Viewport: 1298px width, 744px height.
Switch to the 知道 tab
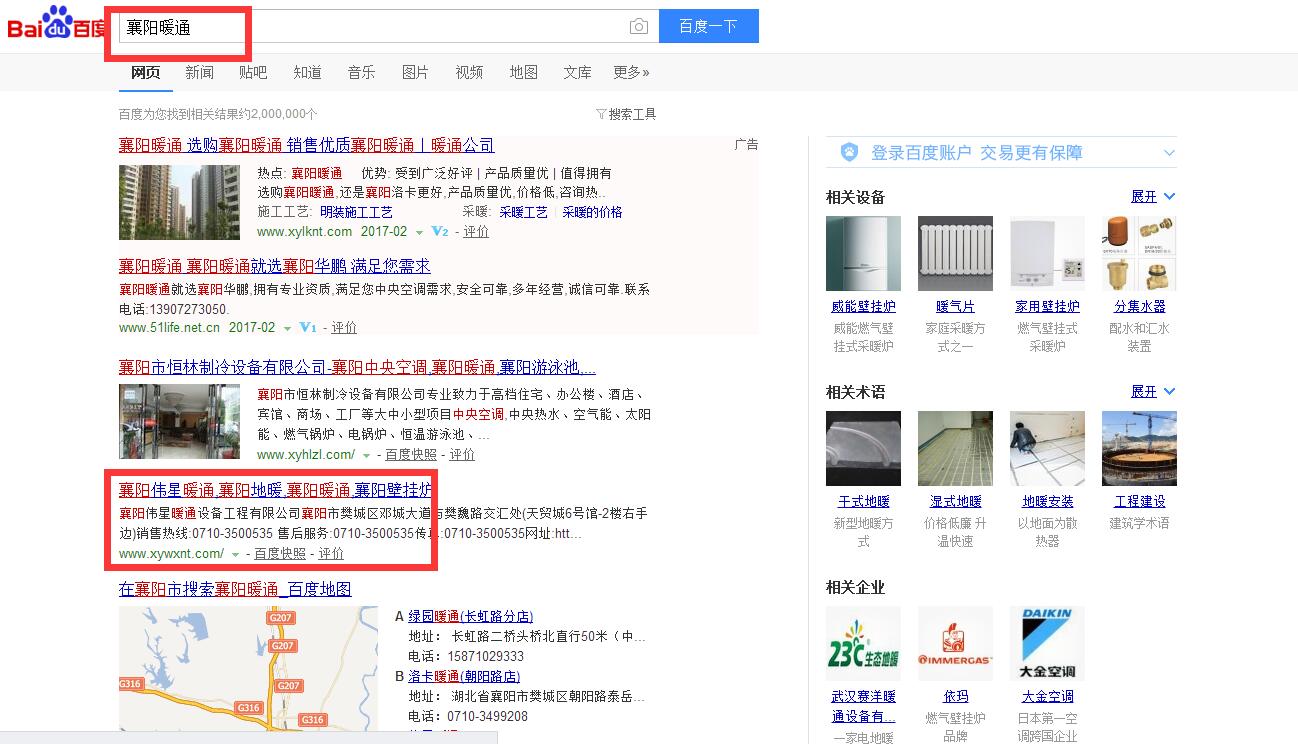[307, 72]
